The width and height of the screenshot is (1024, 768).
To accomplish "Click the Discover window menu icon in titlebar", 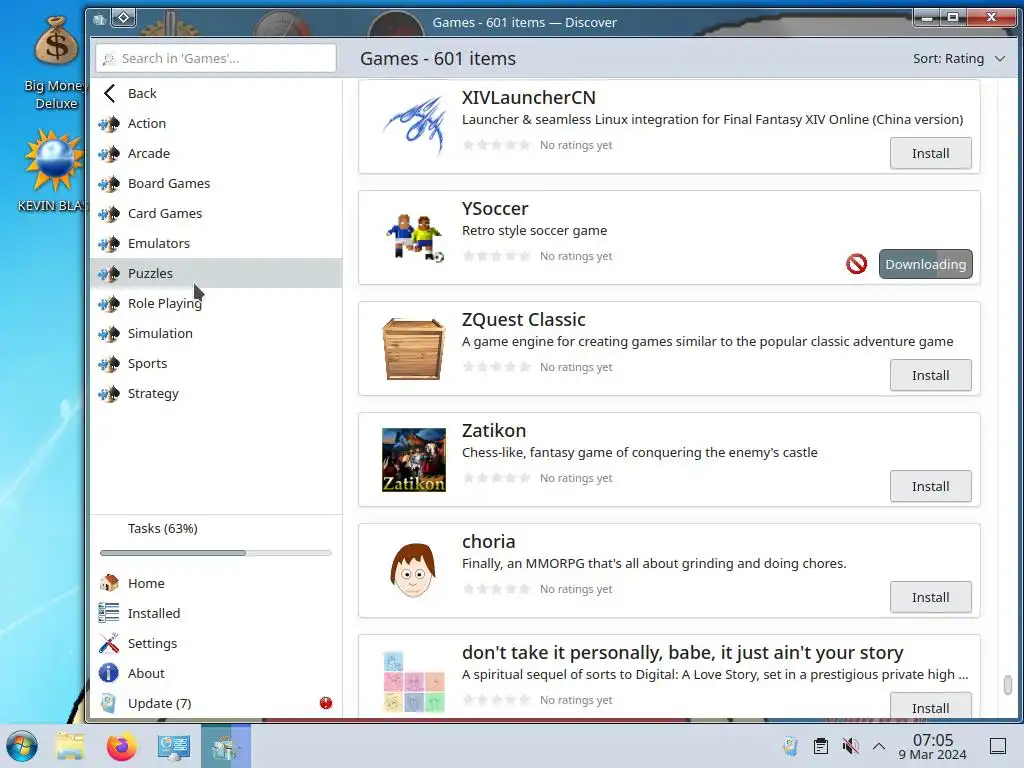I will 99,19.
